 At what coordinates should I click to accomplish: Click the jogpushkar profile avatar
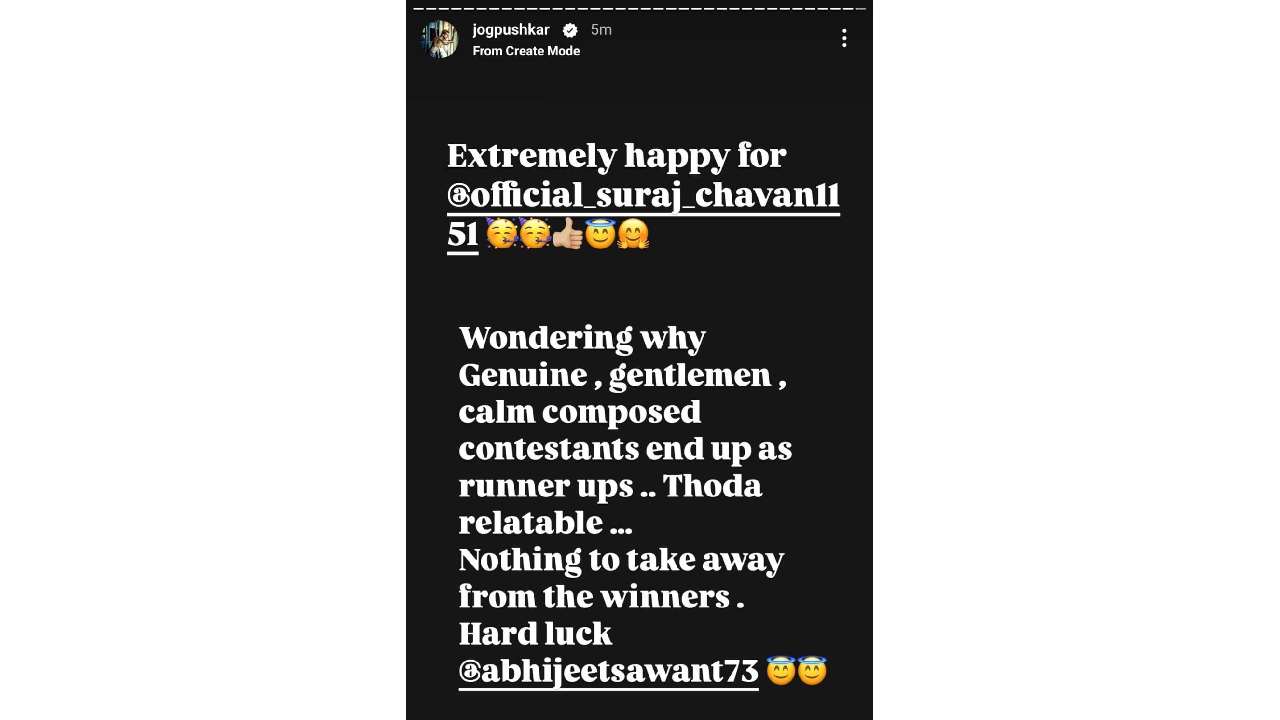440,39
